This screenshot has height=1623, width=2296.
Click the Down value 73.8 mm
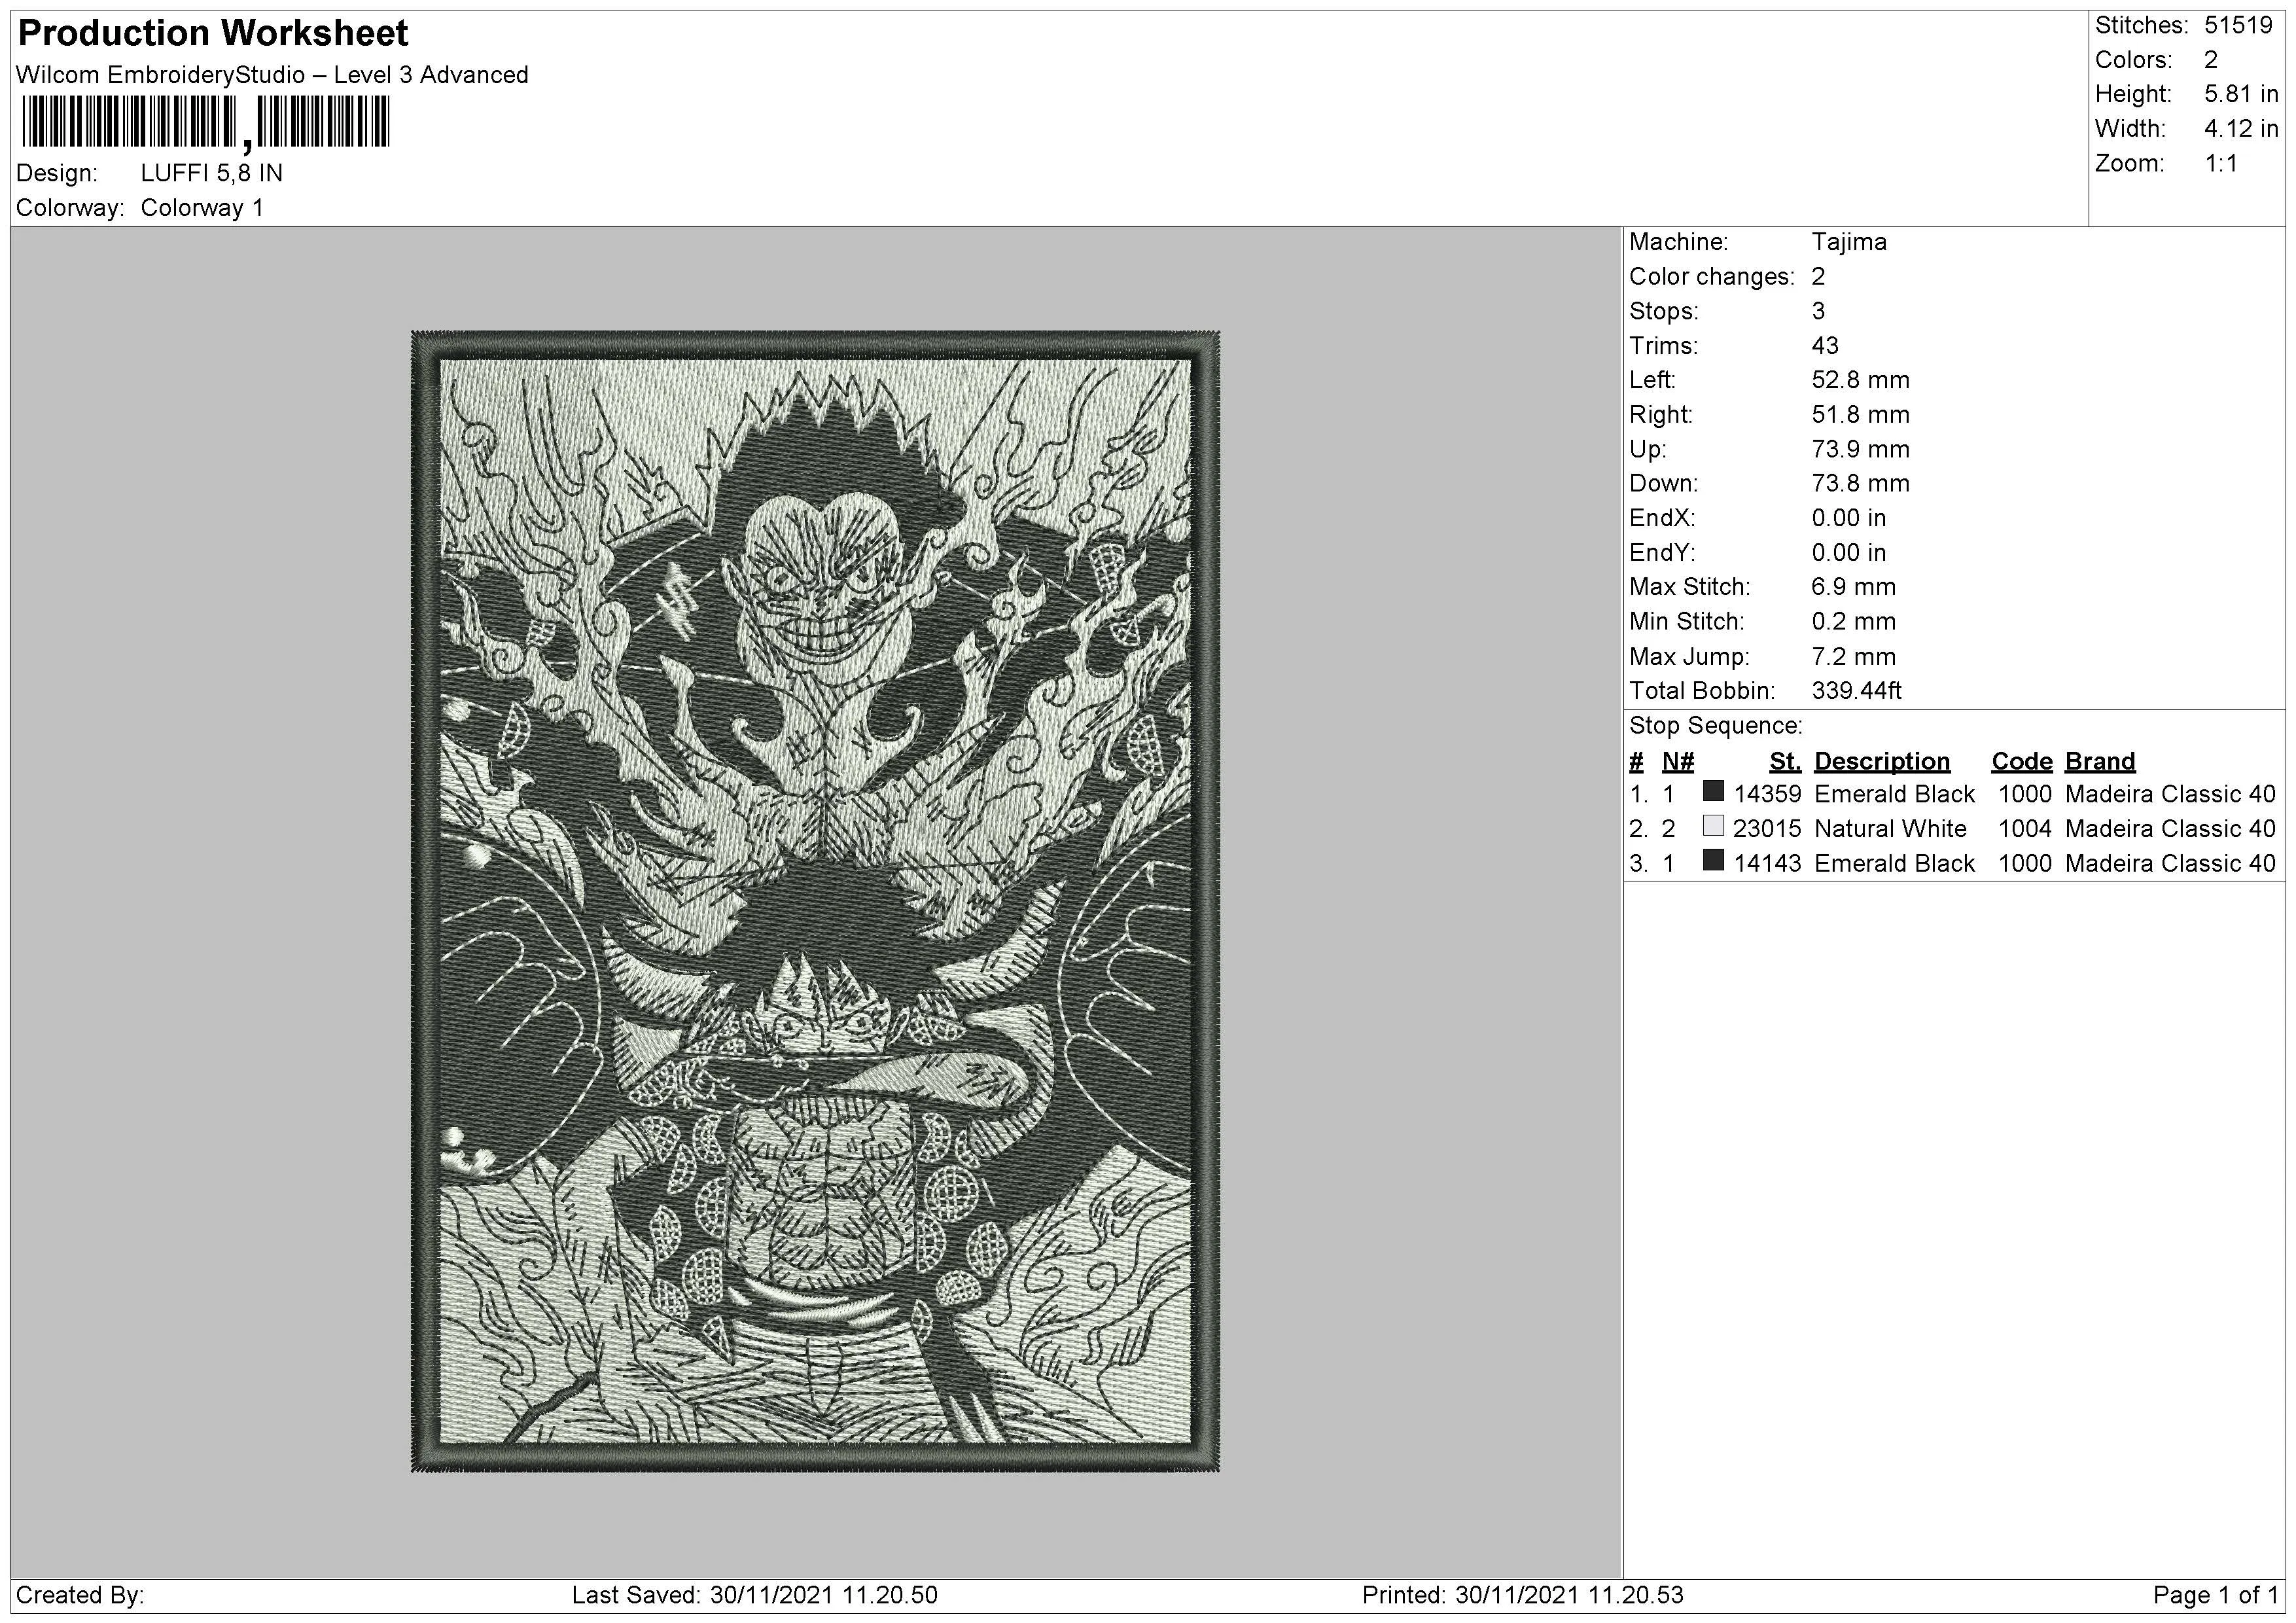1860,484
